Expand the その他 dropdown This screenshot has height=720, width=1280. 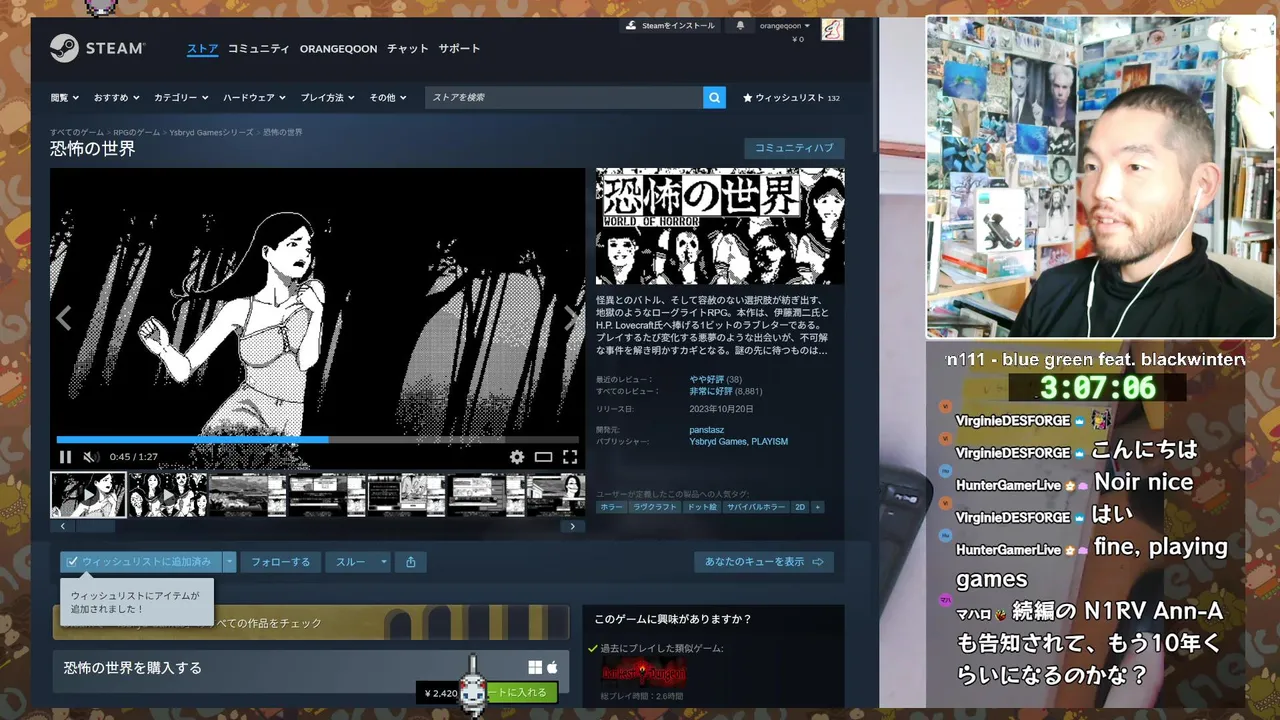388,97
